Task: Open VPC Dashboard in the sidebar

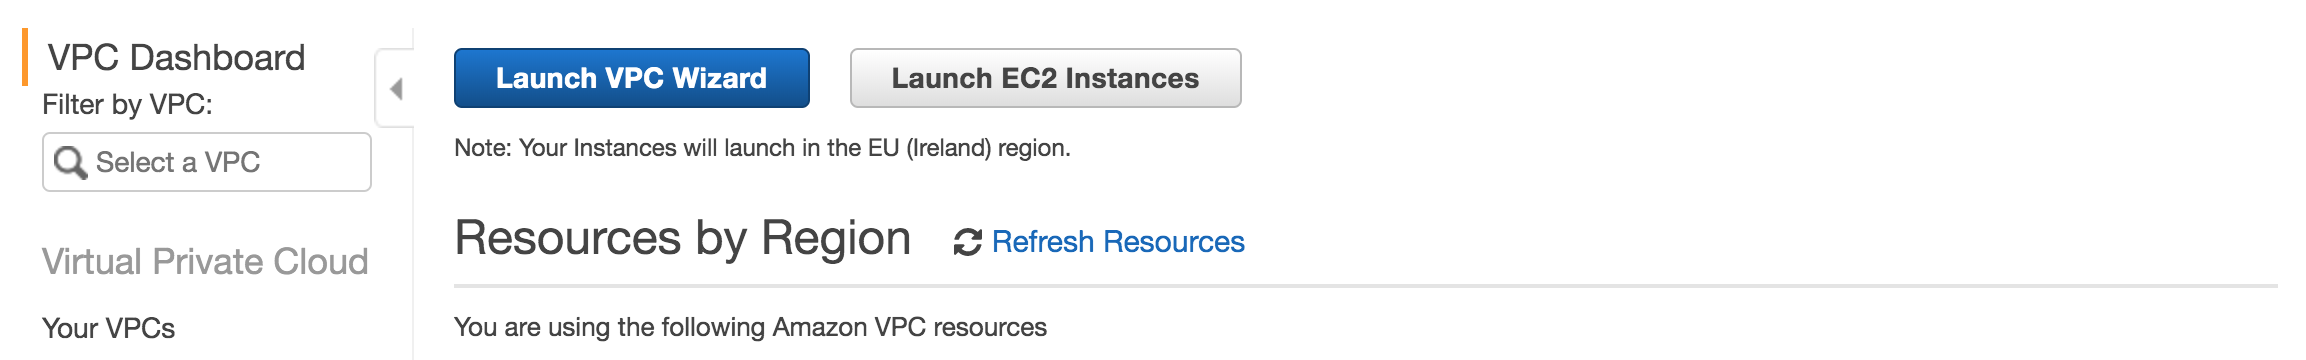Action: click(176, 58)
